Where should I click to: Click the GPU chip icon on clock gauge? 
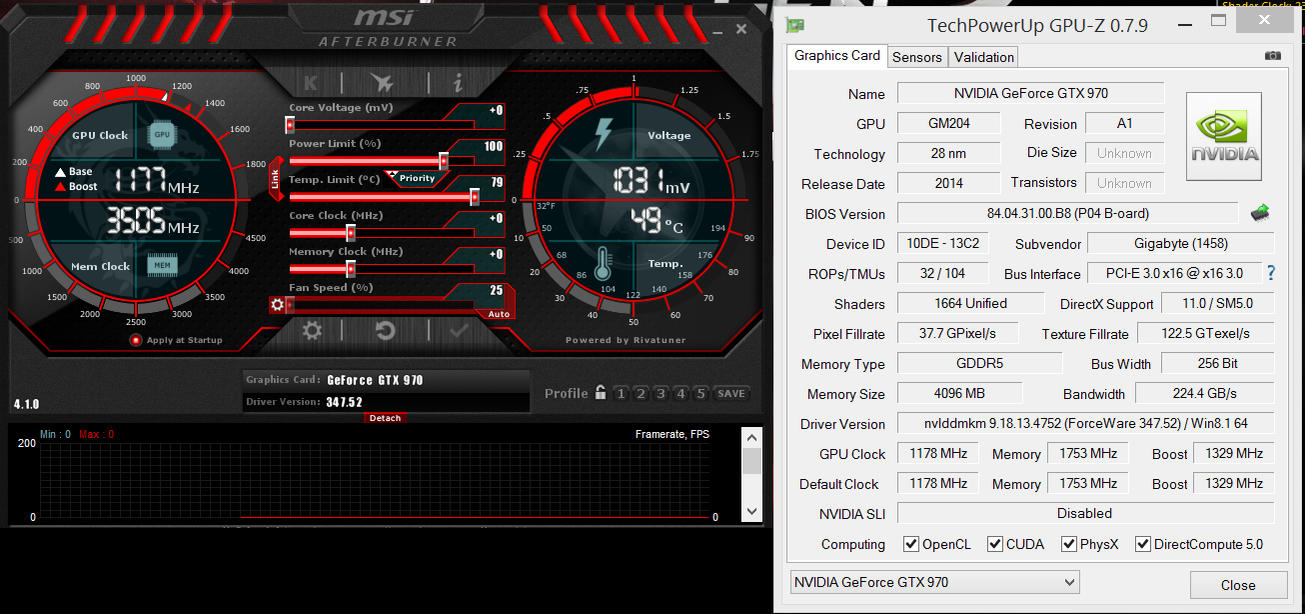click(x=161, y=134)
